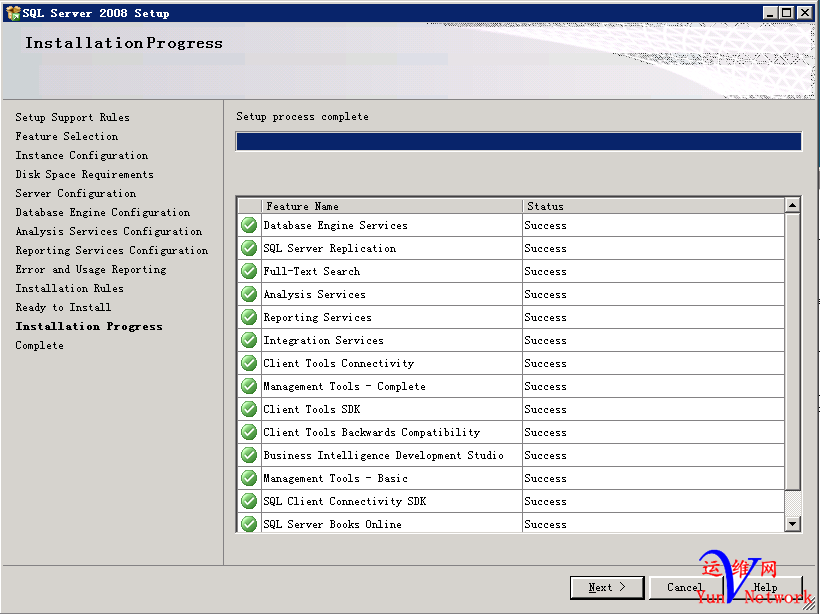Select the Analysis Services feature name
Image resolution: width=820 pixels, height=614 pixels.
(x=315, y=294)
